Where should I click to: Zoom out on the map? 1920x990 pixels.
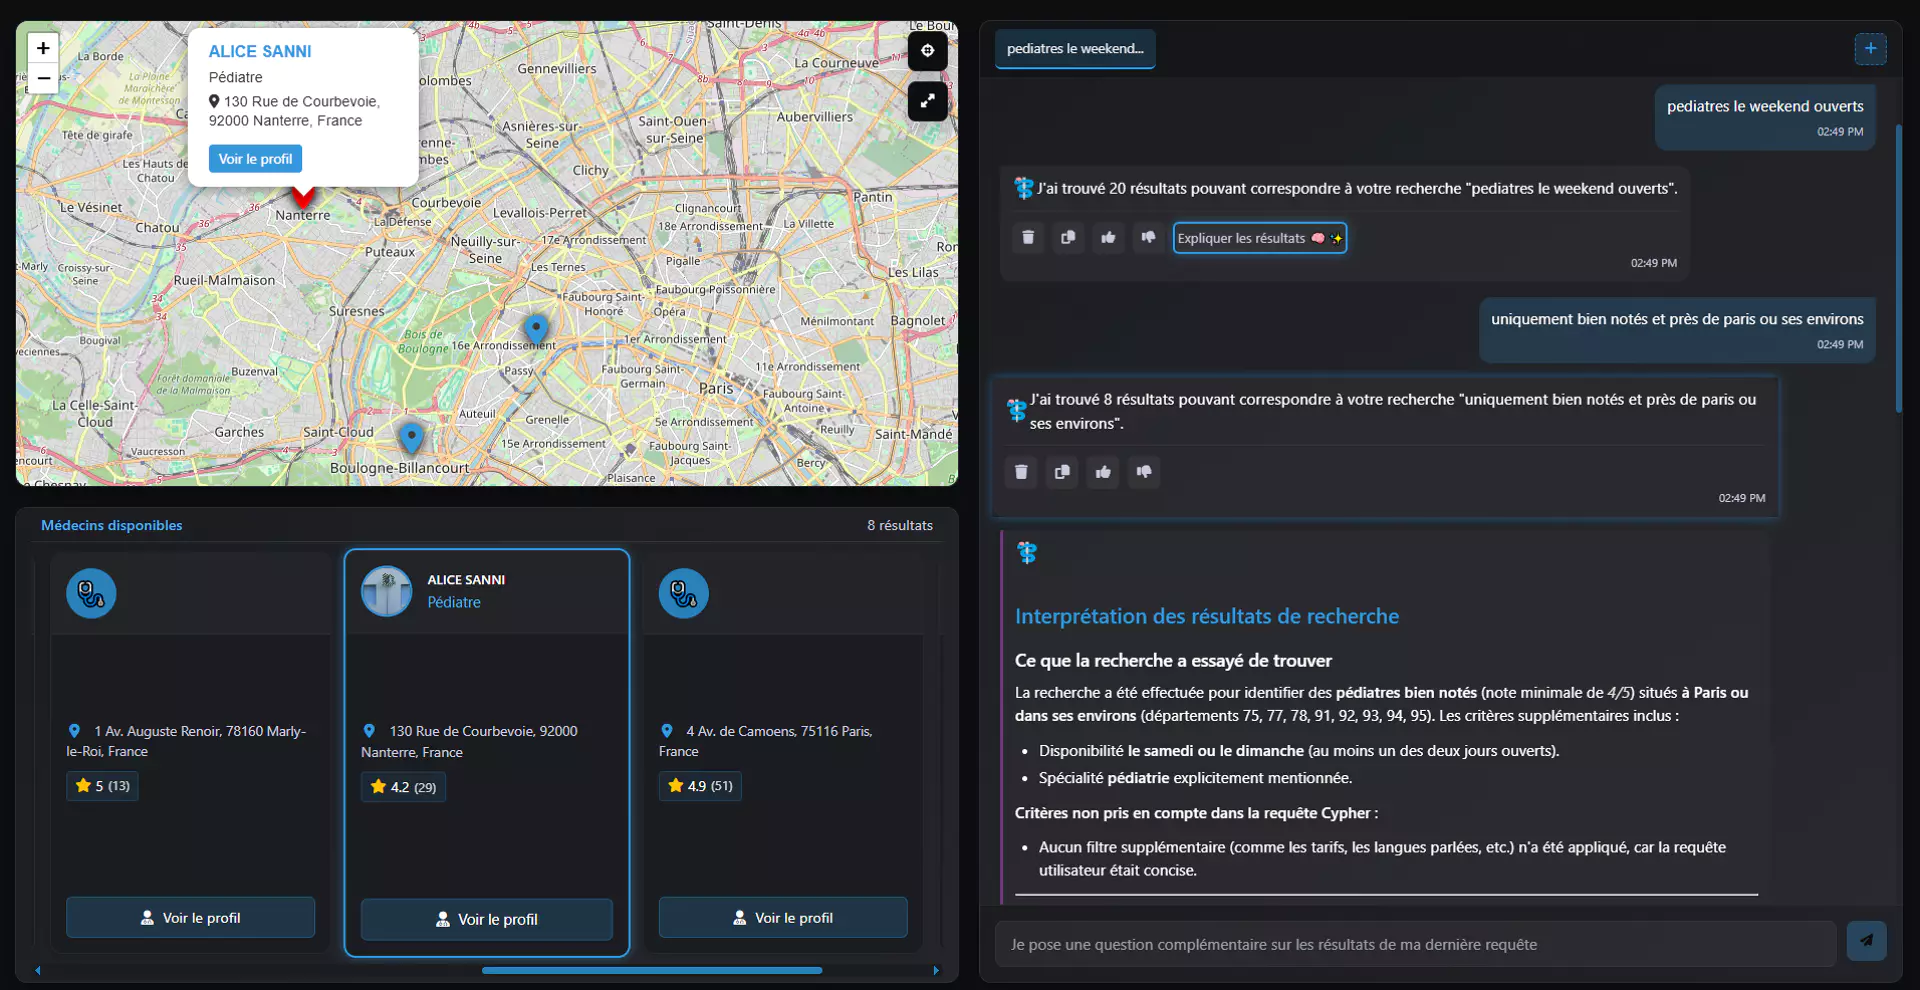tap(43, 78)
